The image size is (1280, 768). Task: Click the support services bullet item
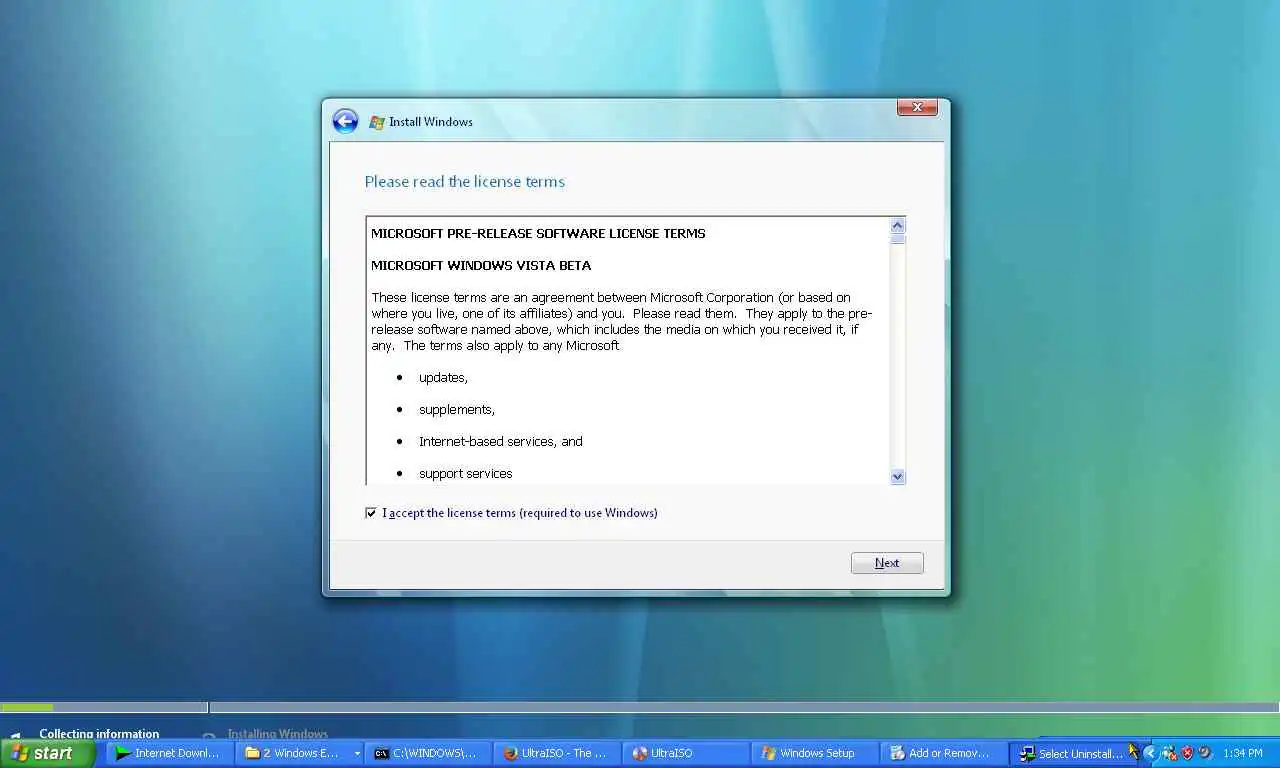click(x=465, y=474)
